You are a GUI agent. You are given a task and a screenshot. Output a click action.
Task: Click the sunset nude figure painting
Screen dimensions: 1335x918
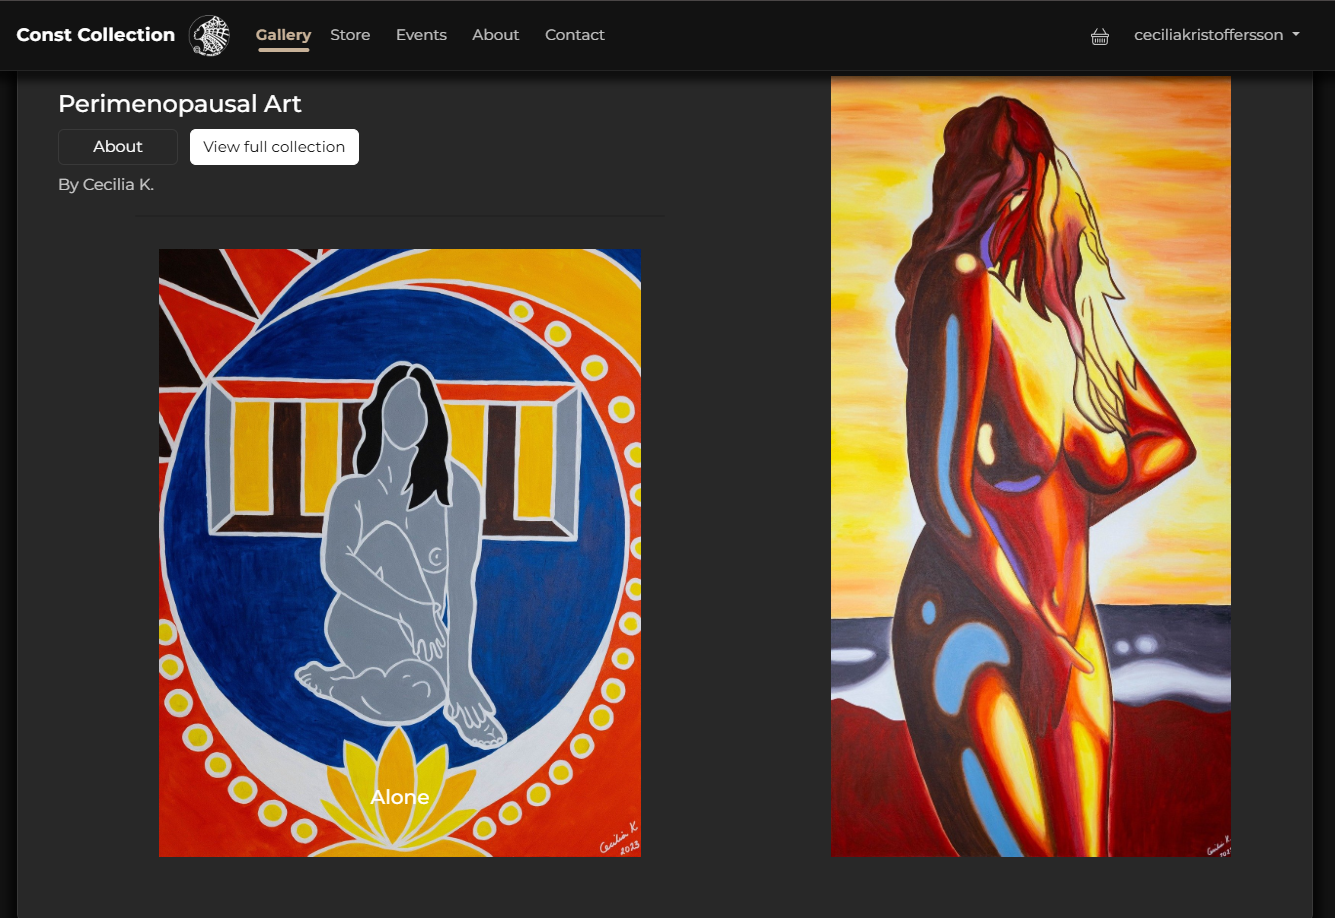(x=1031, y=465)
